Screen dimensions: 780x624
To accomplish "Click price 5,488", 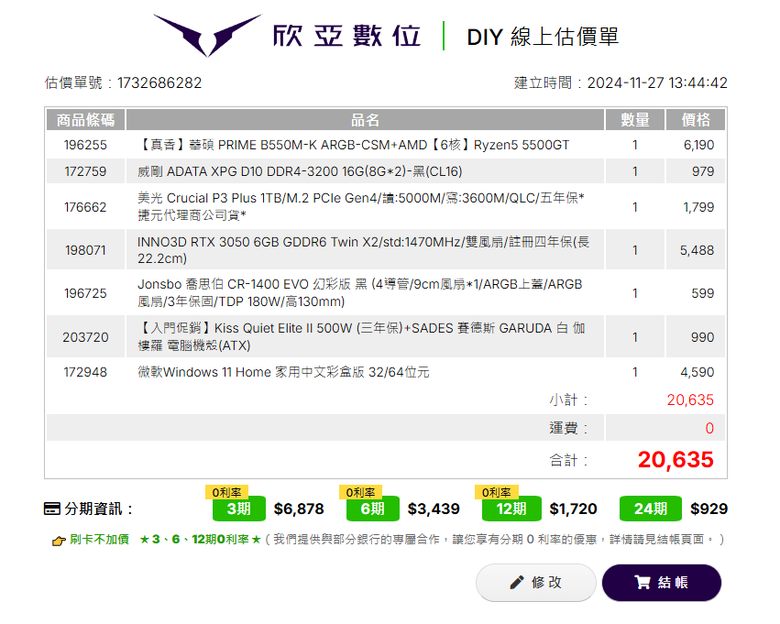I will [x=697, y=250].
